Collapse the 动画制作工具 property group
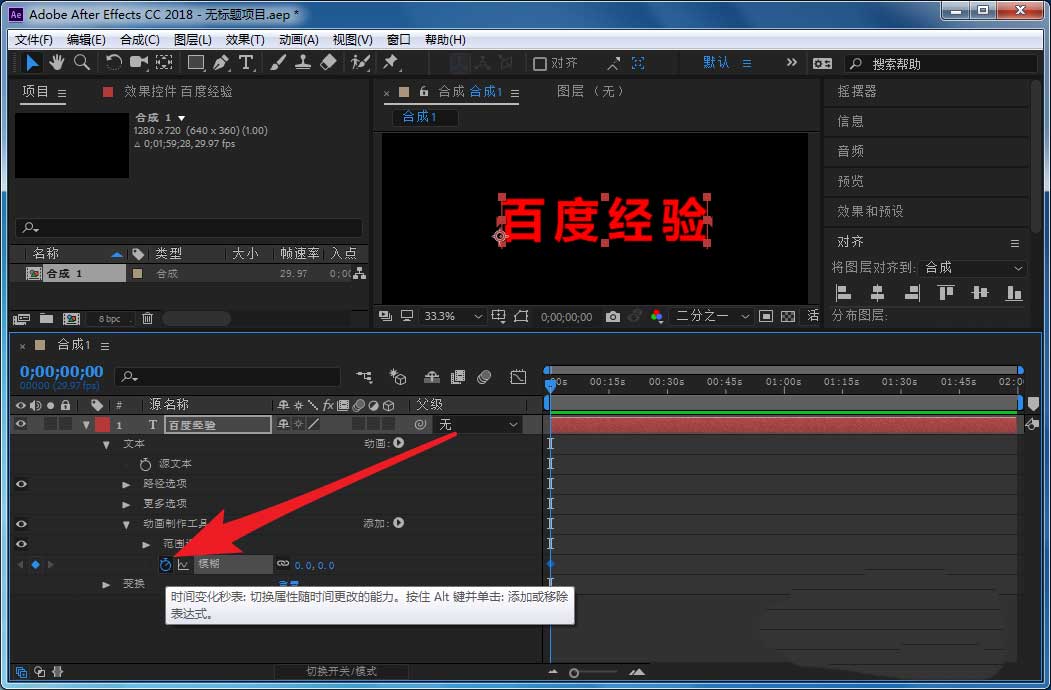Viewport: 1051px width, 690px height. pos(126,524)
